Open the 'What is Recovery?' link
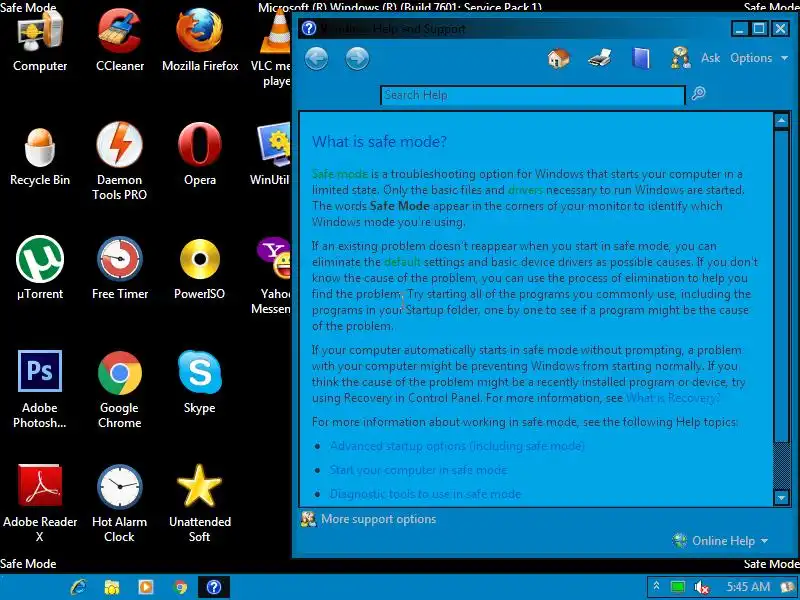This screenshot has height=600, width=800. [x=673, y=398]
